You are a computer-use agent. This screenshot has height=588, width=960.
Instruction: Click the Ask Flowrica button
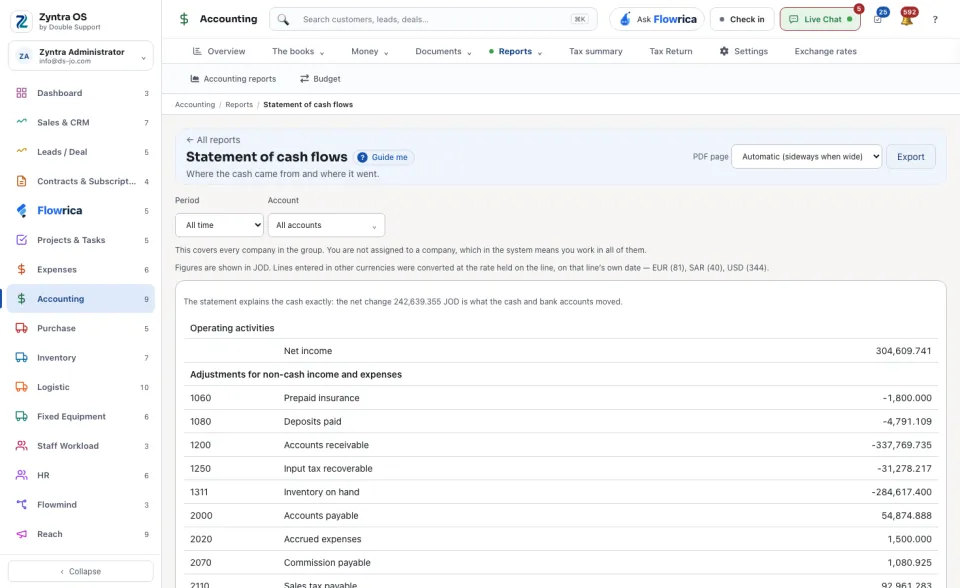[657, 20]
